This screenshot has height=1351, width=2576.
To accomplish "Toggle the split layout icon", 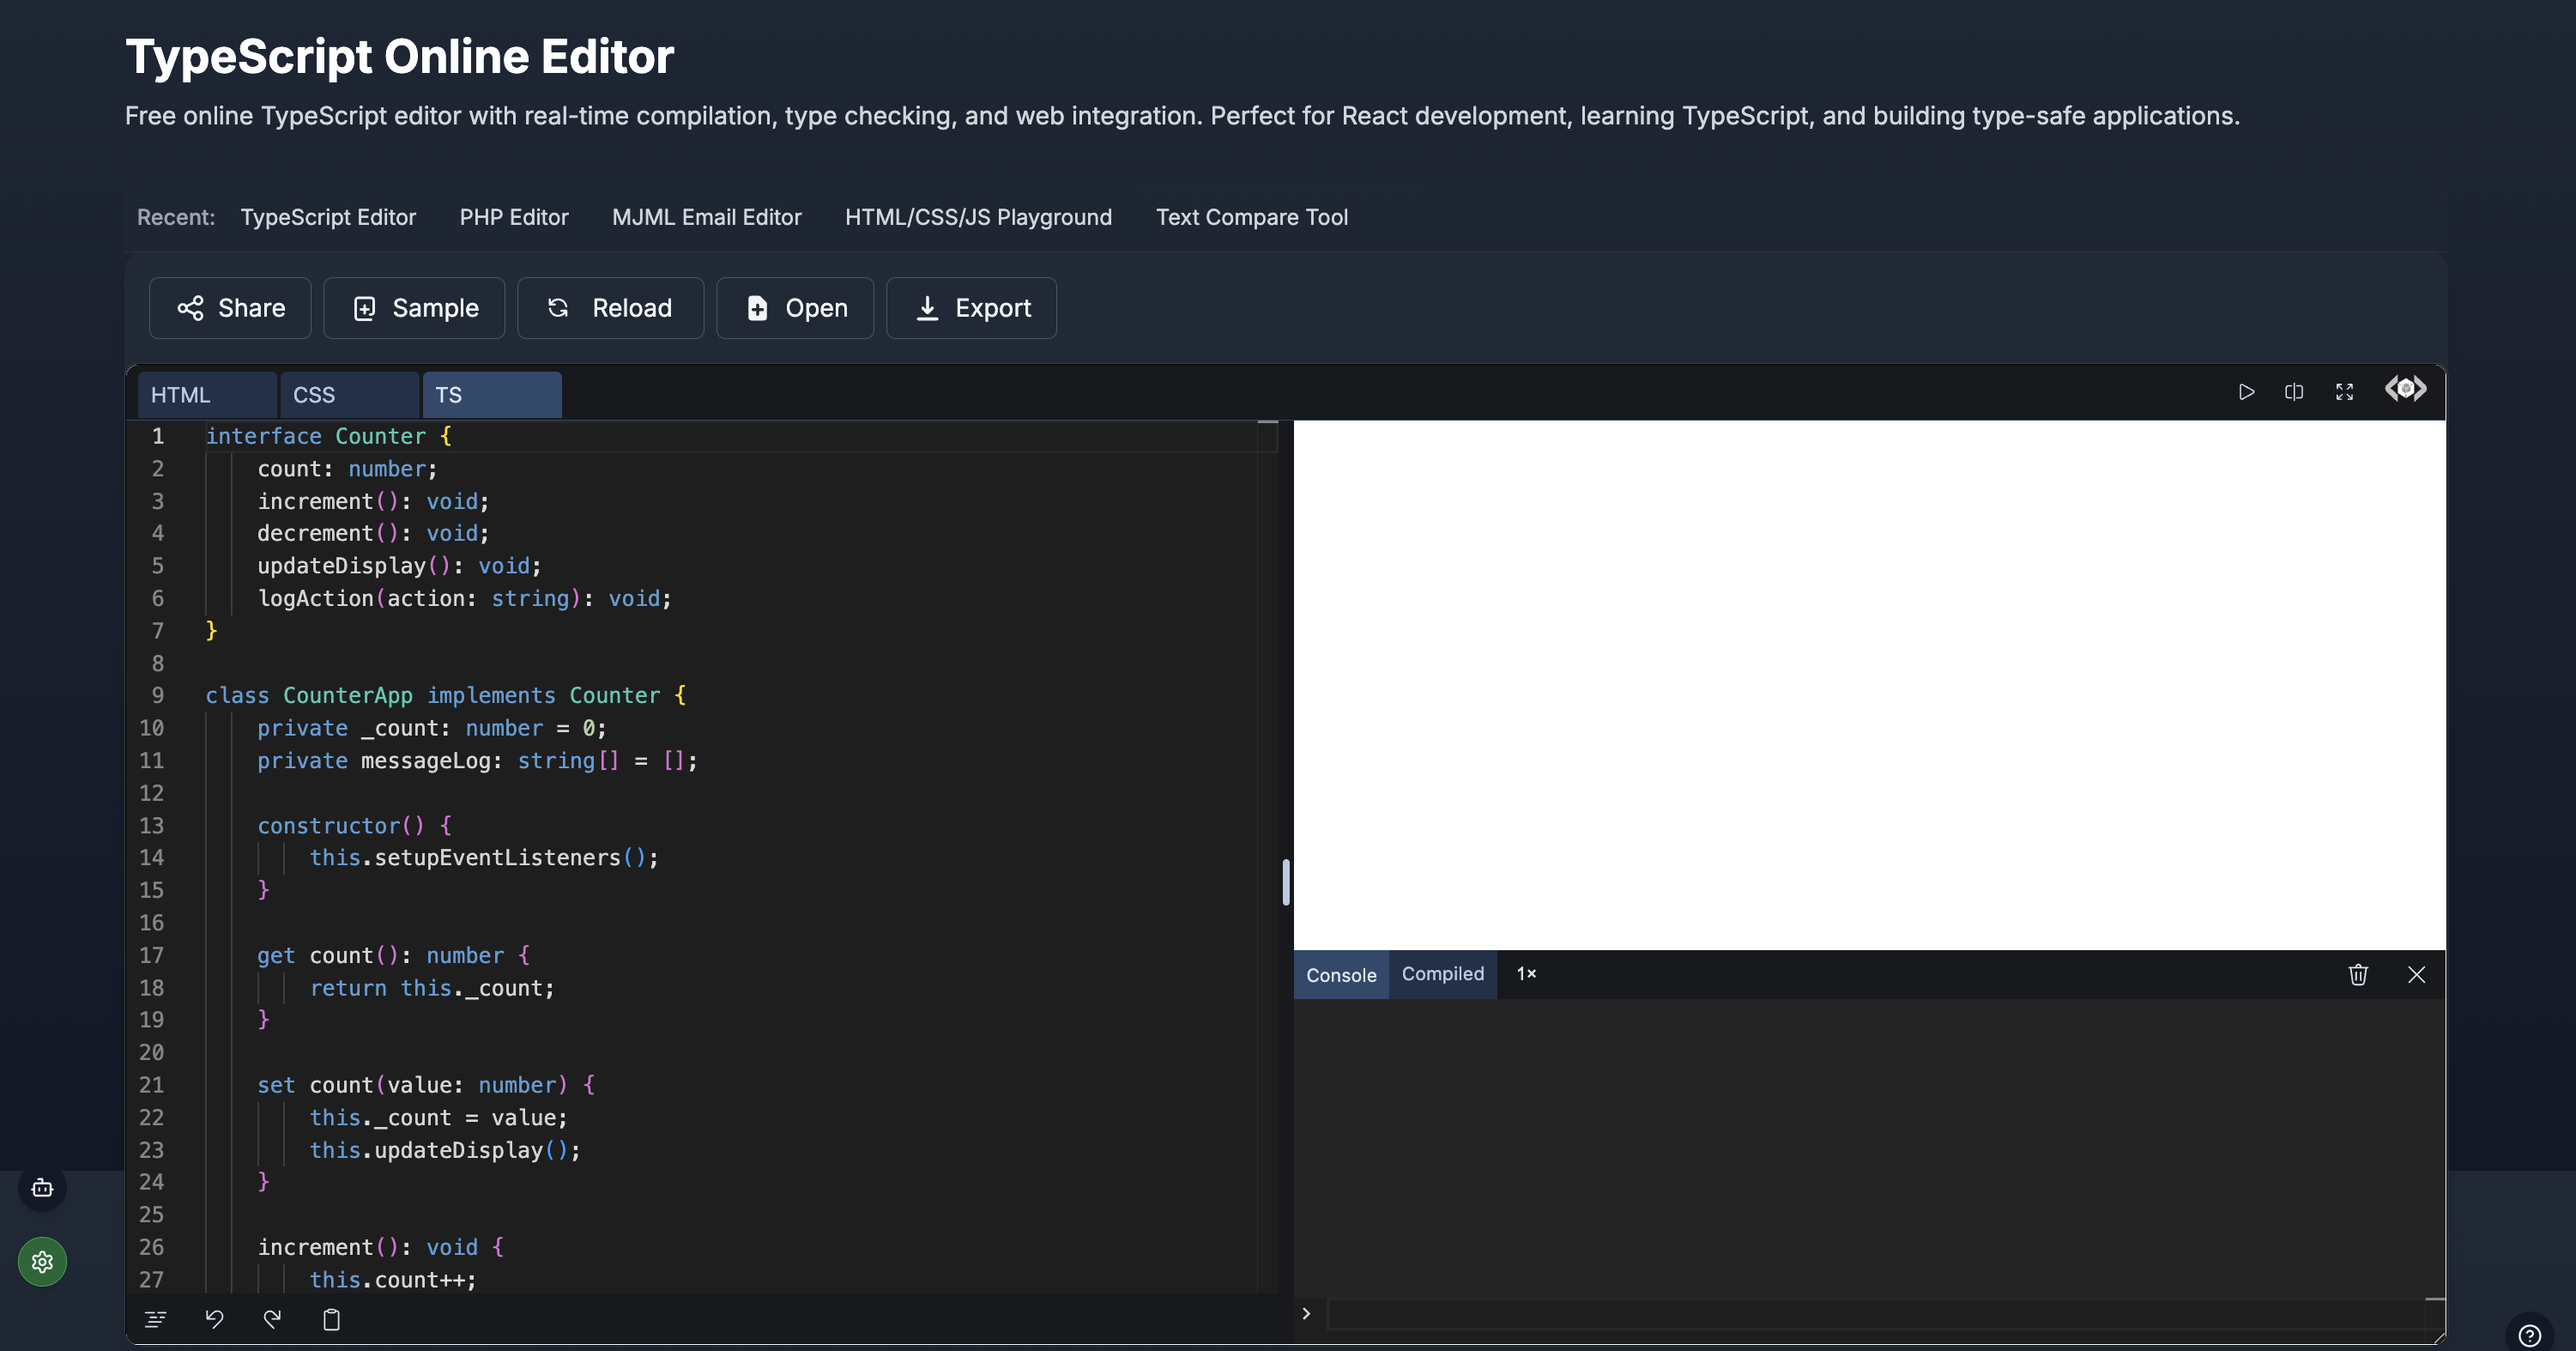I will click(2294, 392).
